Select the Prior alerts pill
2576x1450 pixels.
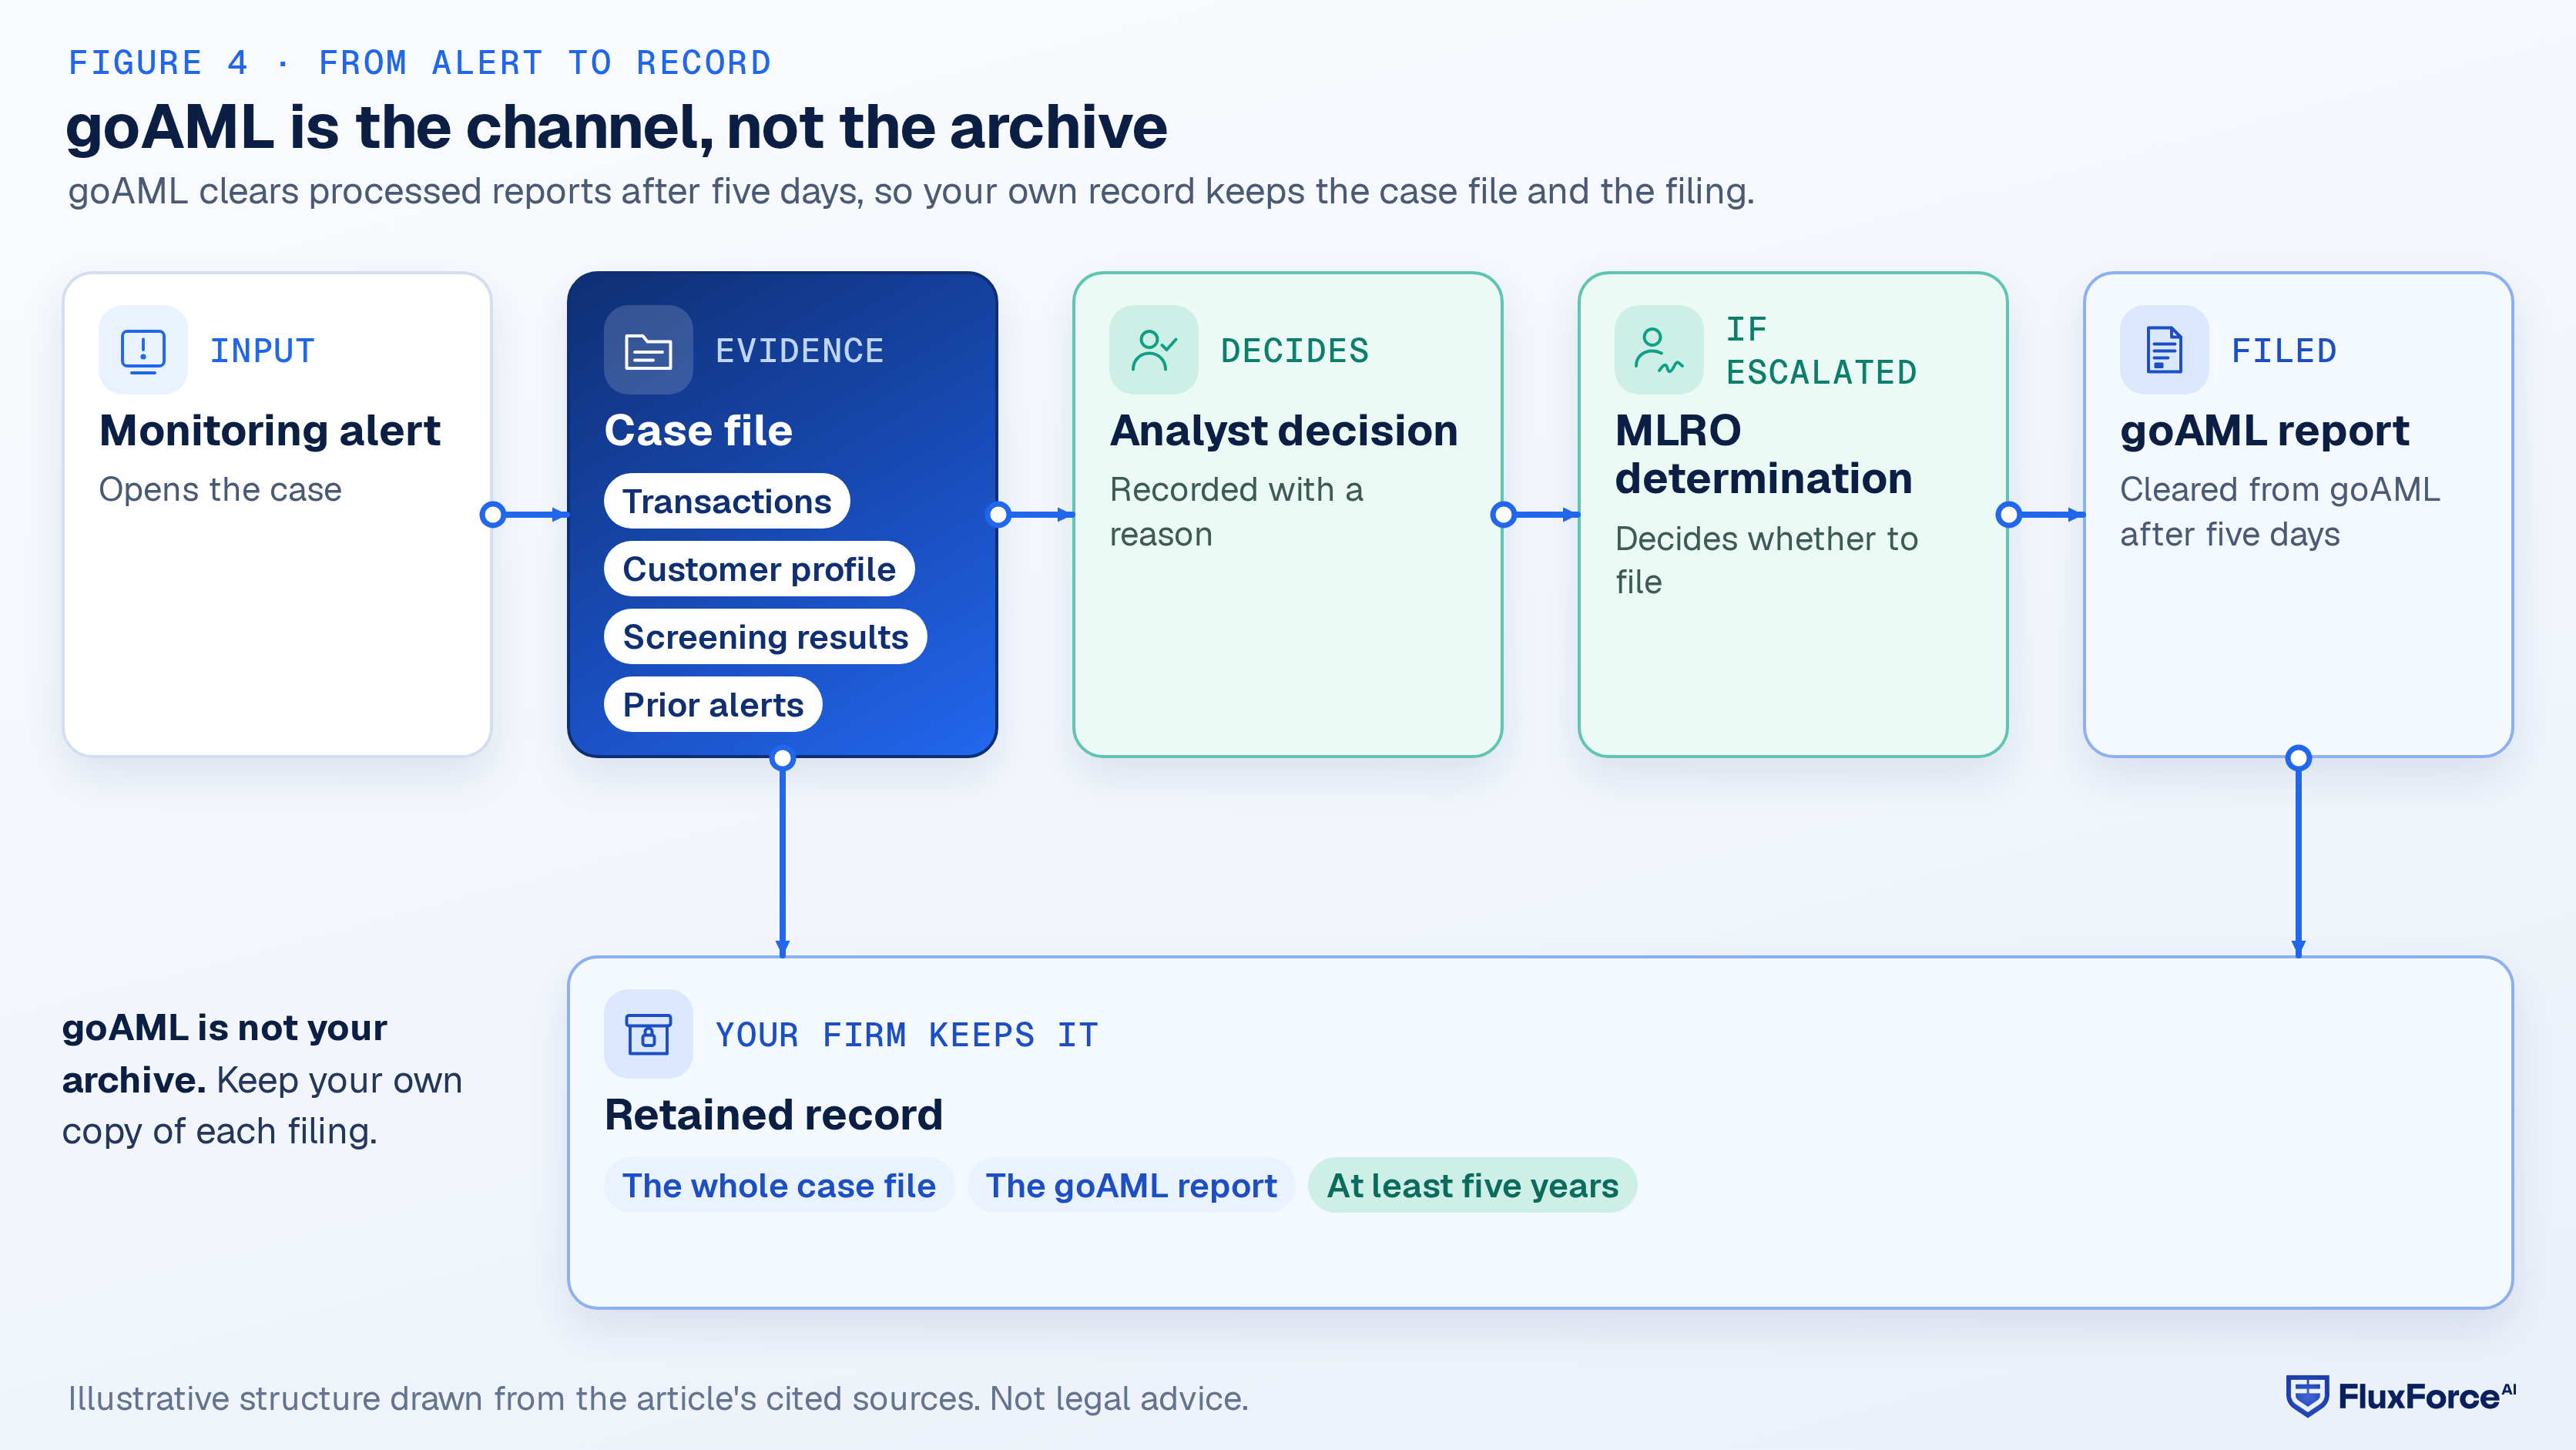713,705
